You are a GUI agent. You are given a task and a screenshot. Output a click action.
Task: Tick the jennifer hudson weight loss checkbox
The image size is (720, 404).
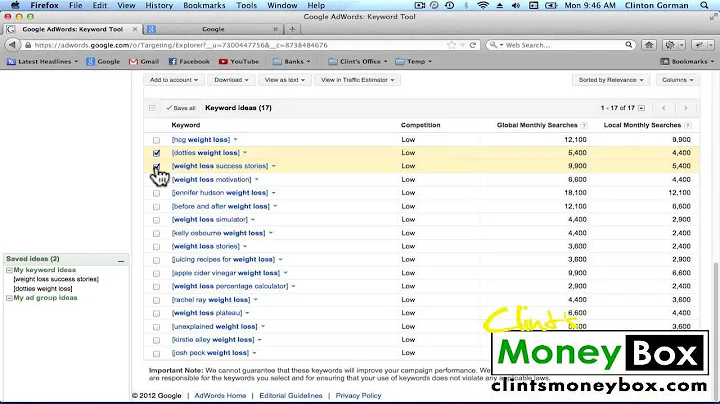pyautogui.click(x=157, y=193)
